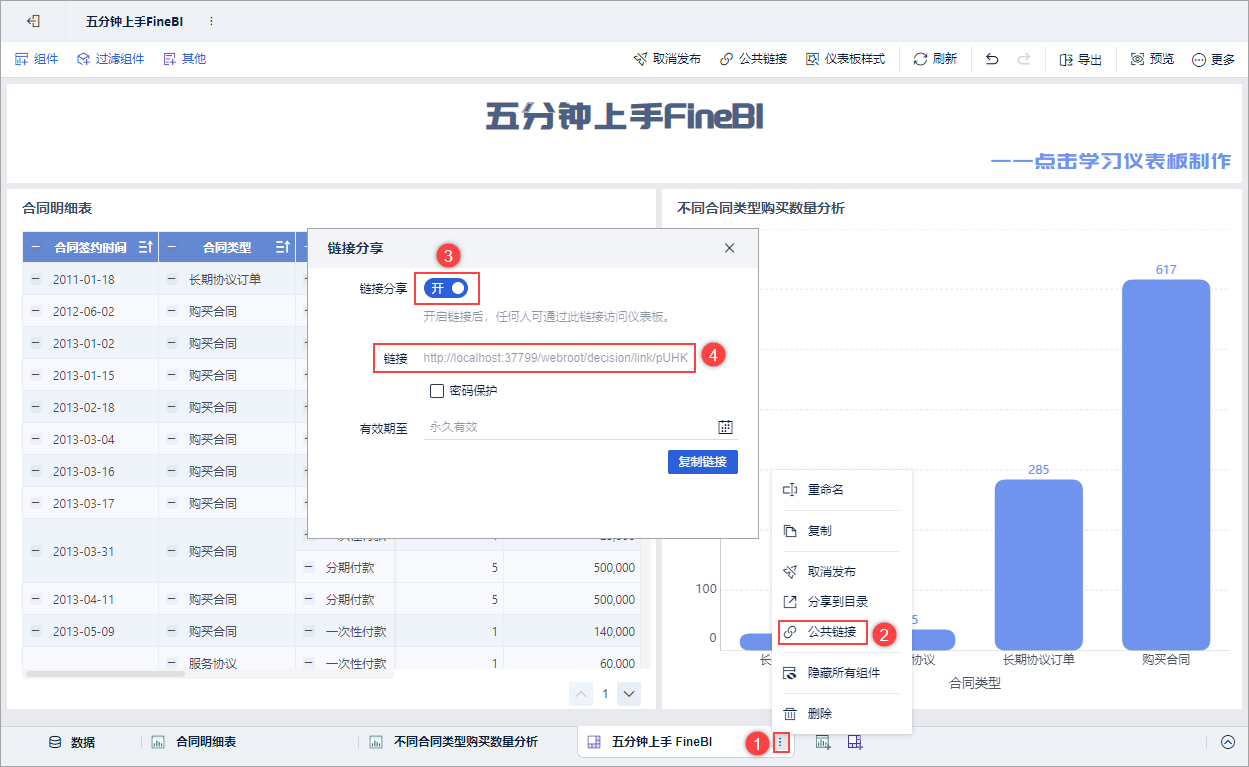Image resolution: width=1249 pixels, height=767 pixels.
Task: Open the 其他 components tool
Action: click(184, 59)
